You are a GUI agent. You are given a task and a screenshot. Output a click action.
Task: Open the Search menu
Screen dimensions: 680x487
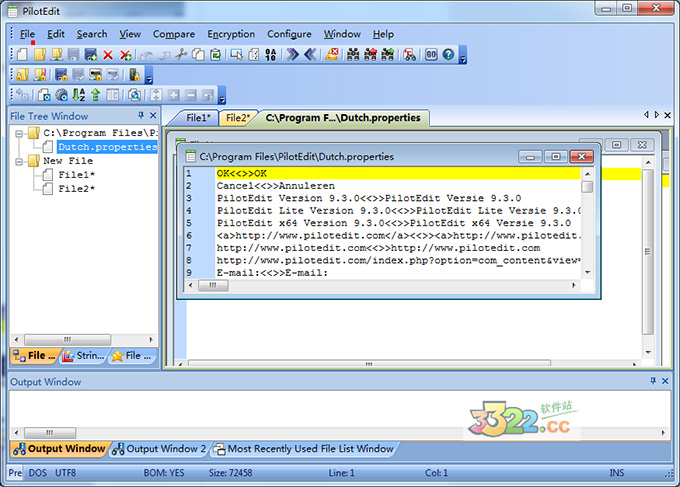point(92,34)
